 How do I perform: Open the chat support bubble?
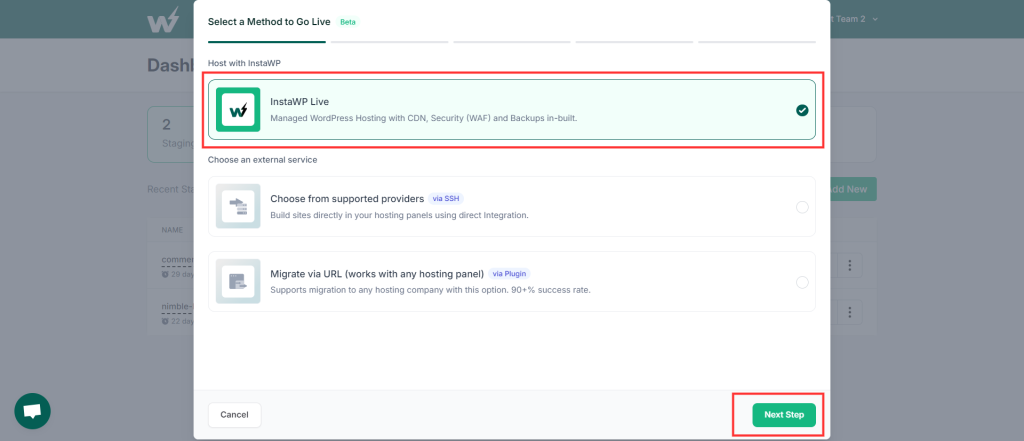33,411
